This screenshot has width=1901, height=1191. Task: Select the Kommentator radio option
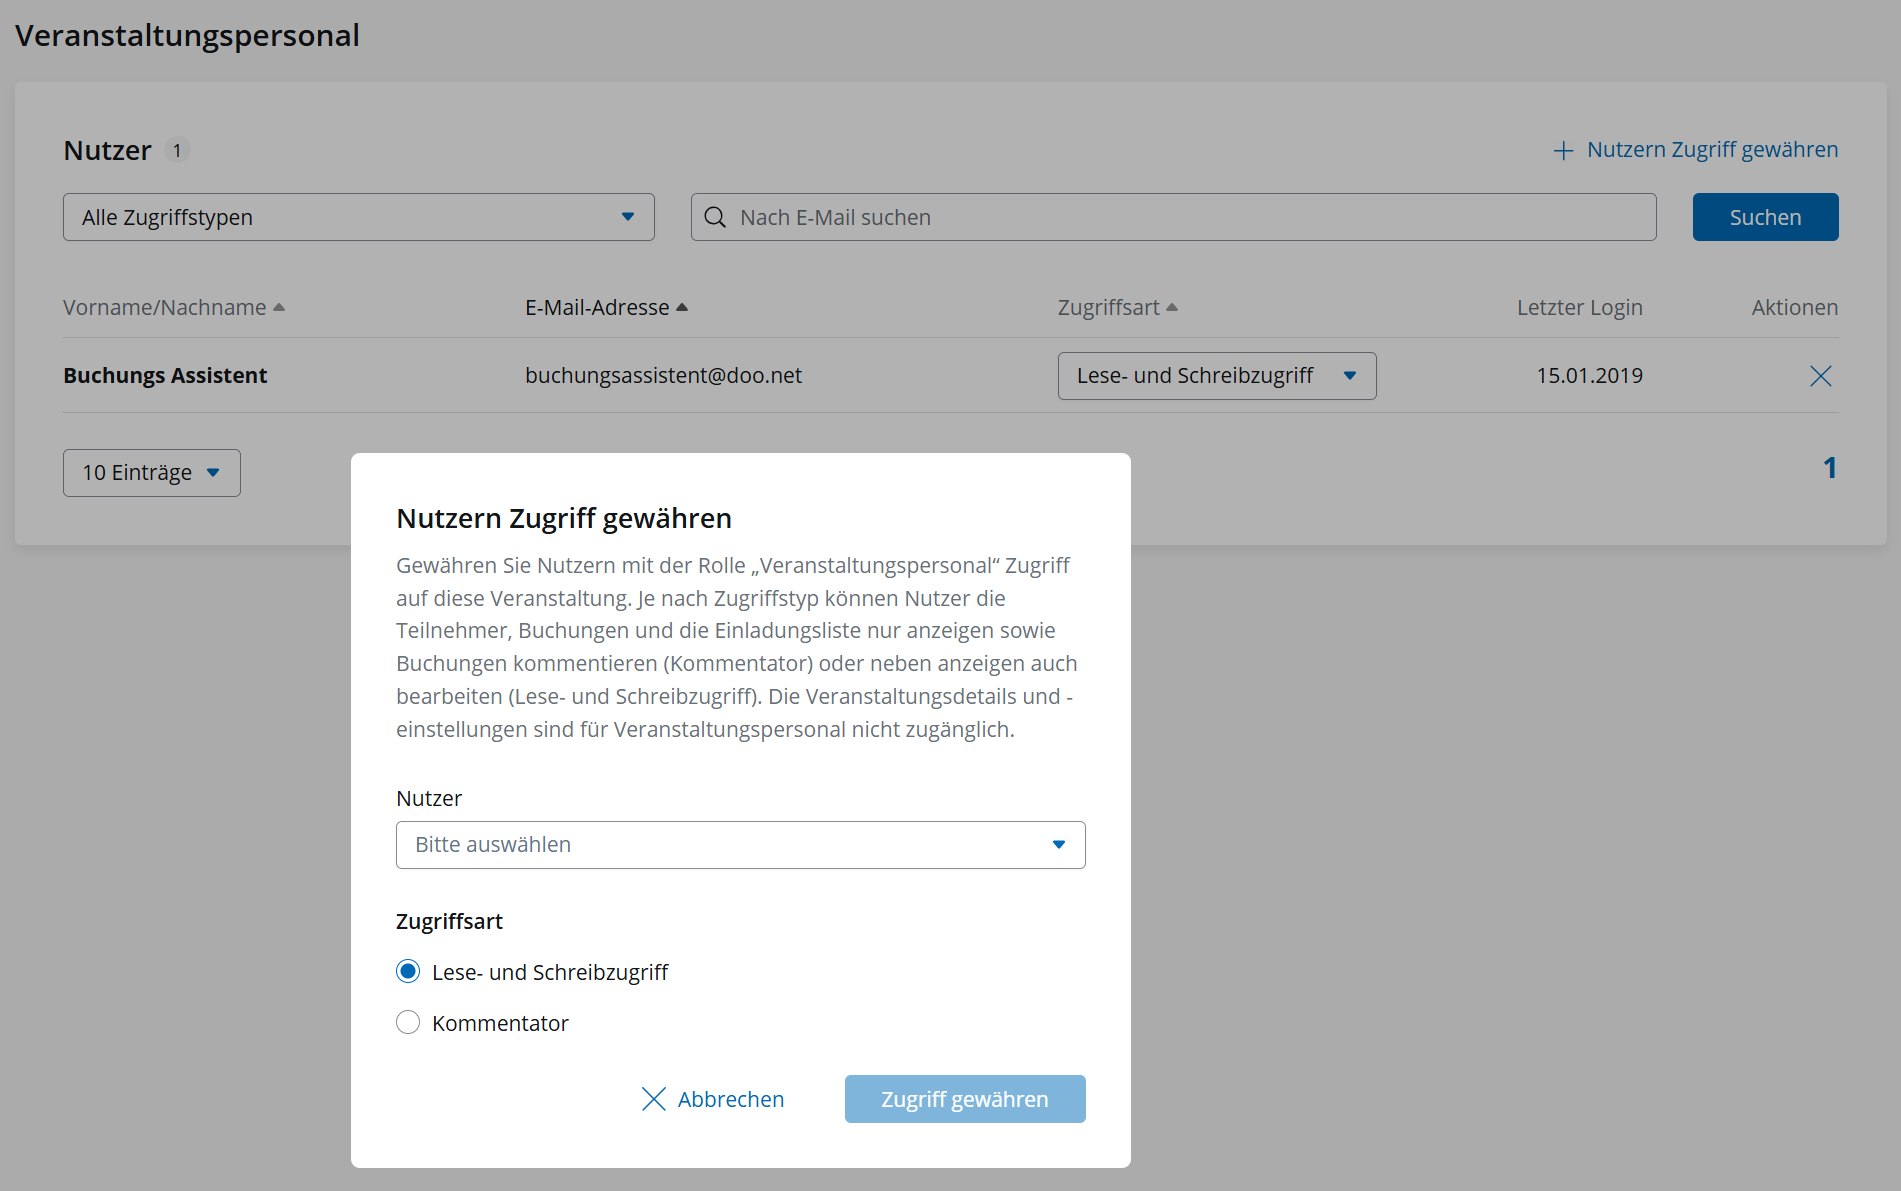408,1022
